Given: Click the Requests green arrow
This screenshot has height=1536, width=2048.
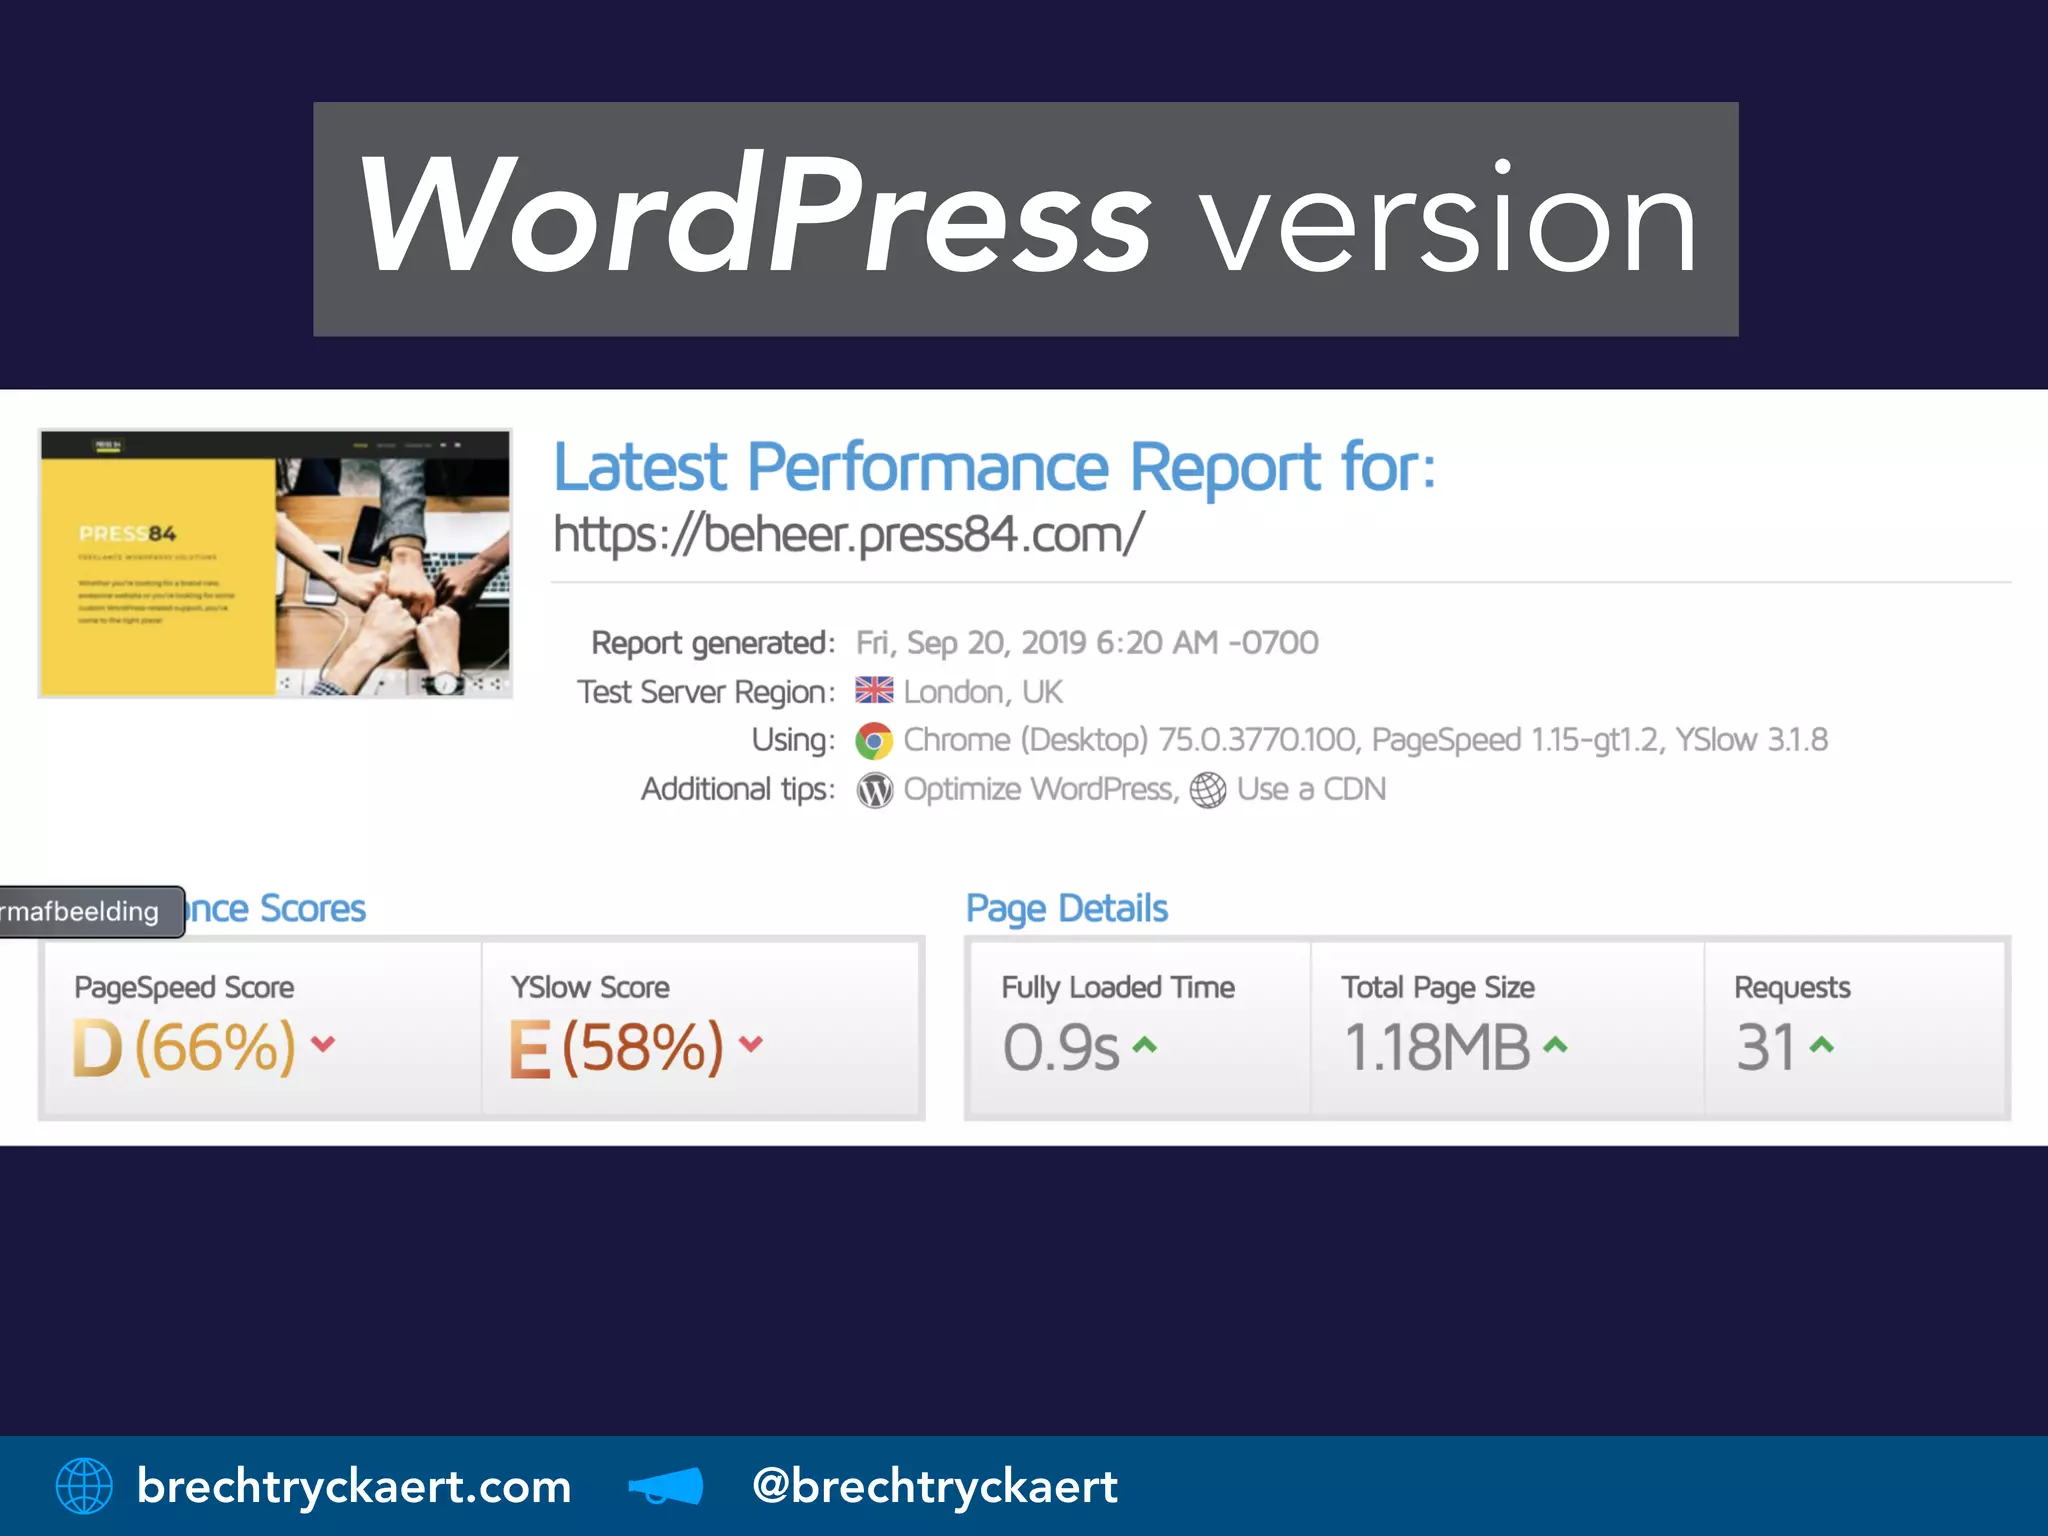Looking at the screenshot, I should [1822, 1045].
